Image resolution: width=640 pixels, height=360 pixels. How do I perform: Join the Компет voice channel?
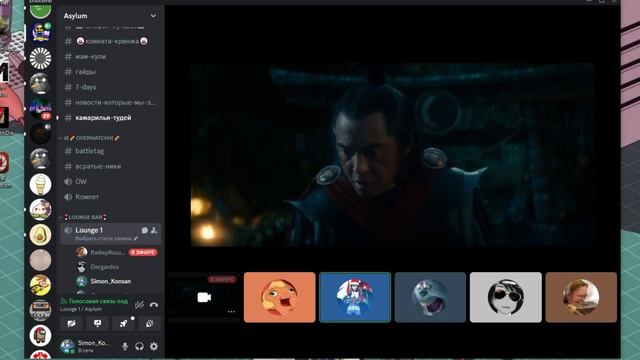110,197
